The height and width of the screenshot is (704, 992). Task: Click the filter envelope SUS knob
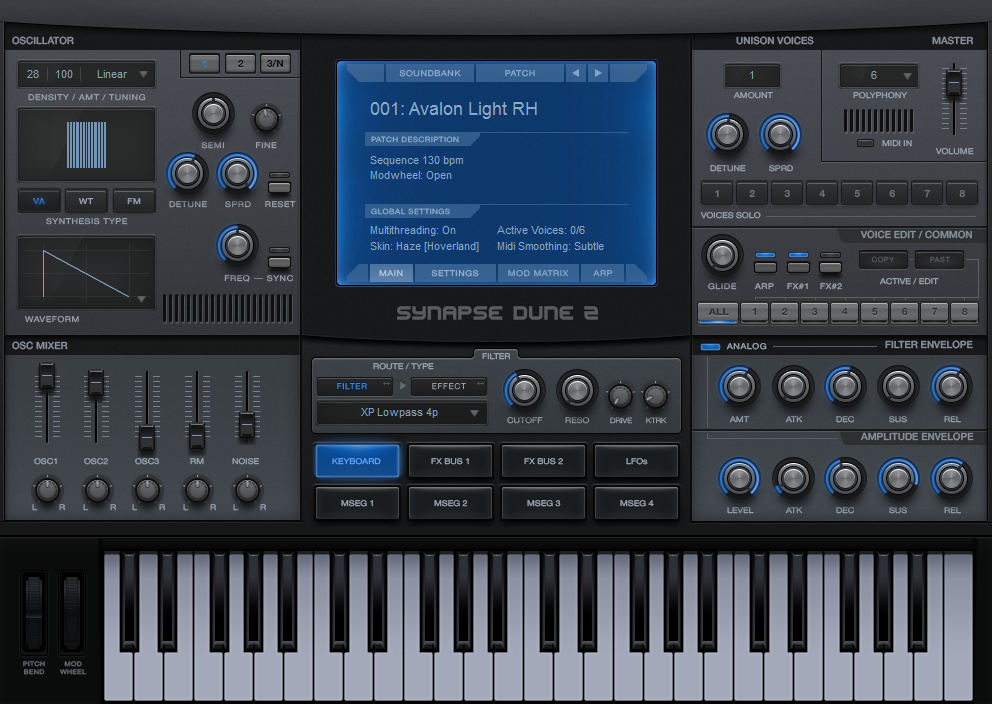898,386
